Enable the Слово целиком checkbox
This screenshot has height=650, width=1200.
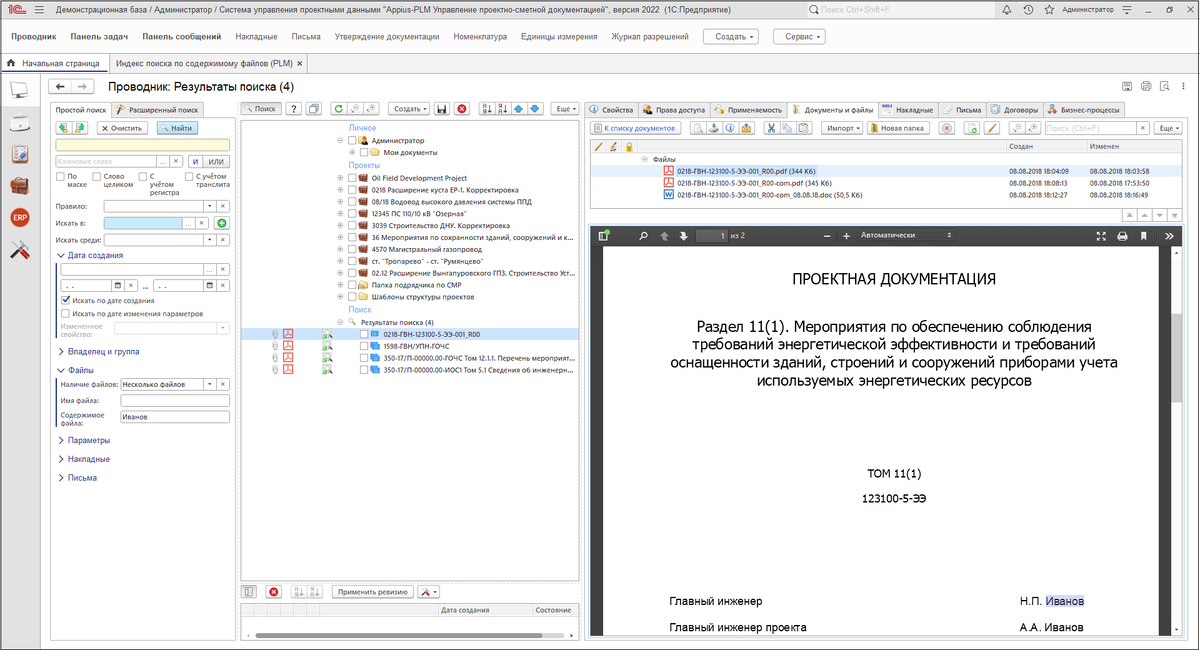click(x=96, y=177)
